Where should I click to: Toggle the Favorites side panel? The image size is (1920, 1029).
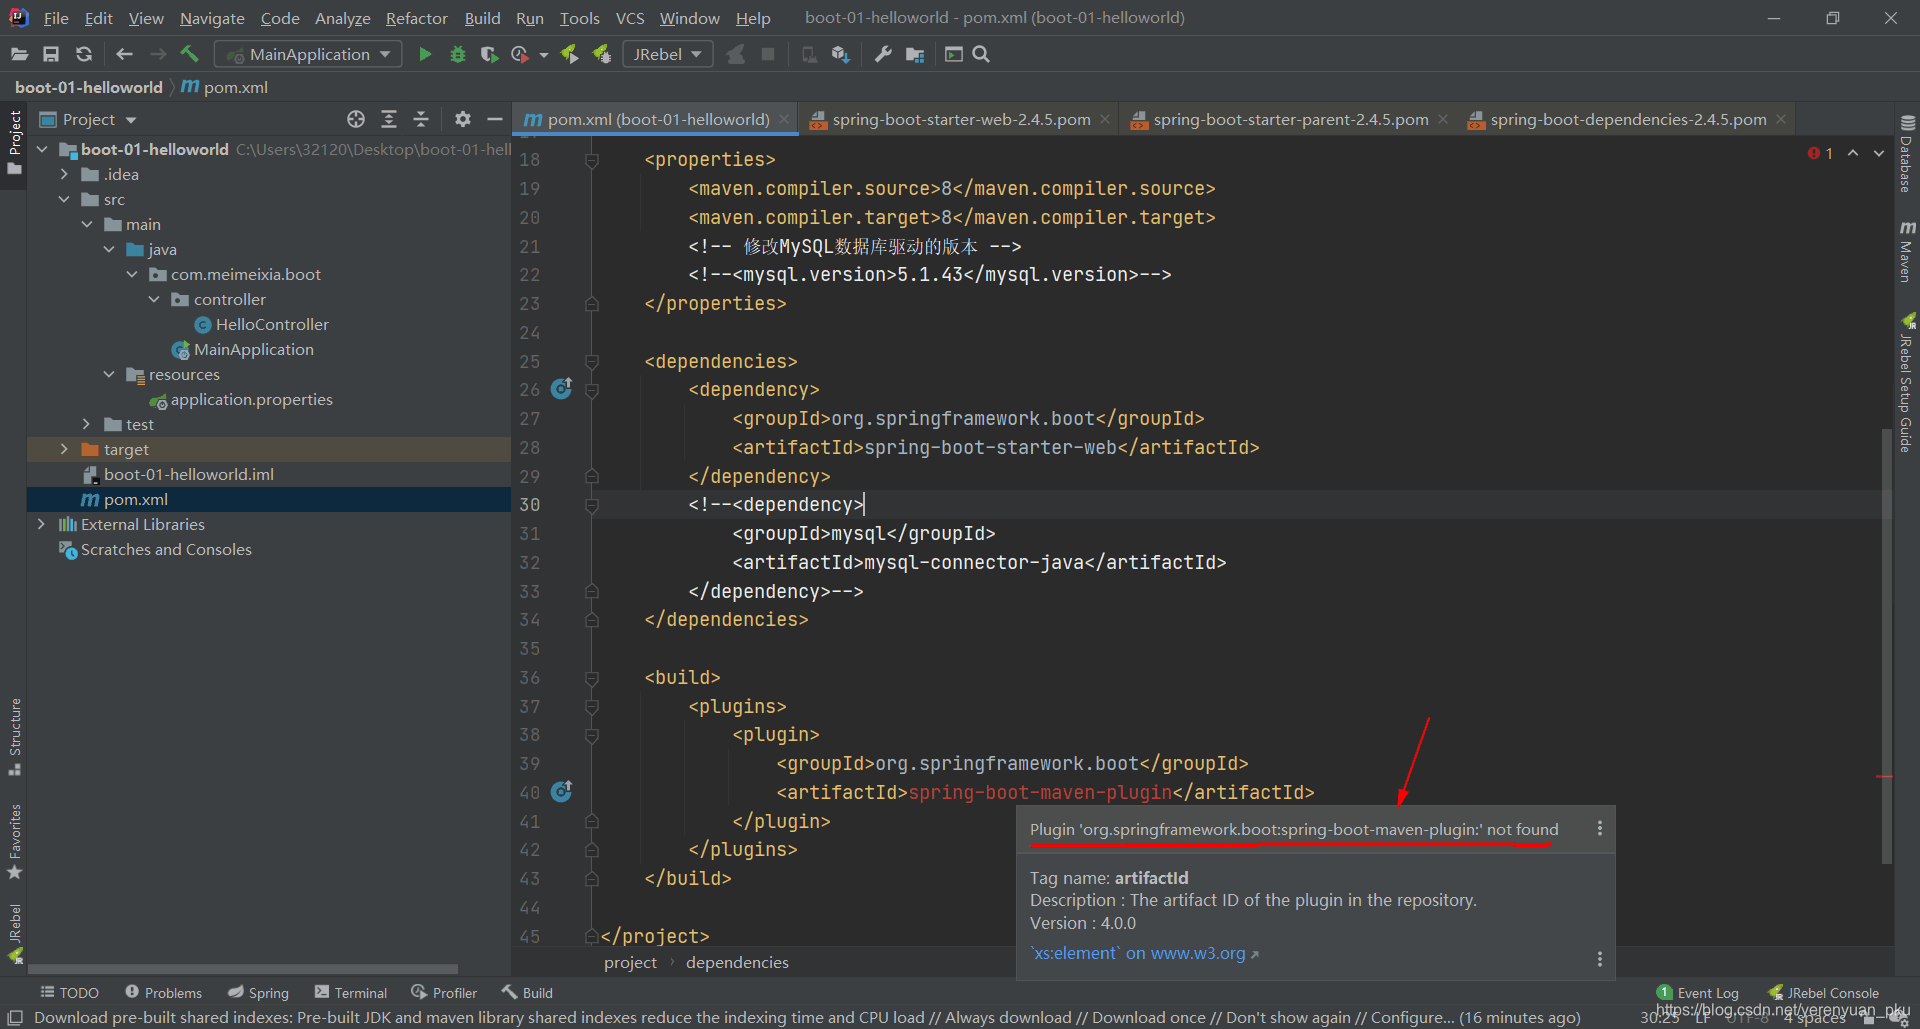click(14, 841)
